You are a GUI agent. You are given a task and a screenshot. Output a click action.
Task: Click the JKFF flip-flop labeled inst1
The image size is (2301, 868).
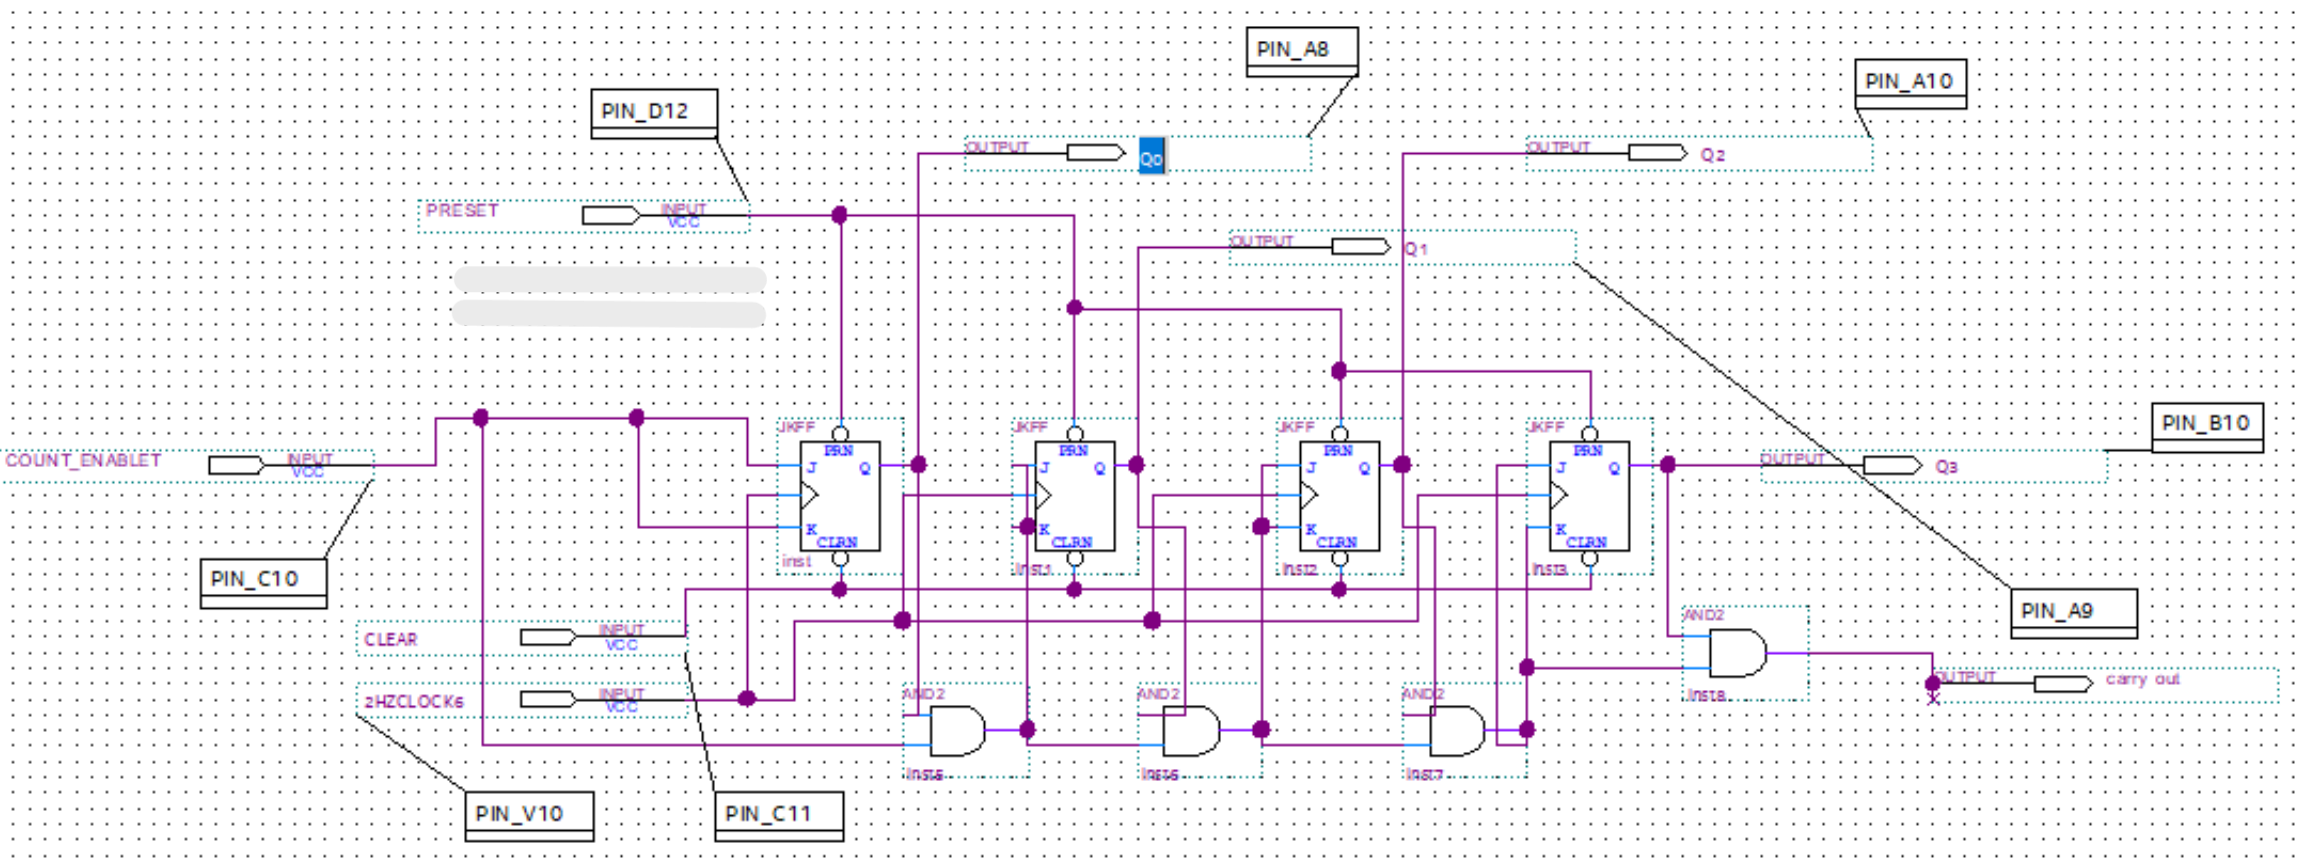(1075, 496)
